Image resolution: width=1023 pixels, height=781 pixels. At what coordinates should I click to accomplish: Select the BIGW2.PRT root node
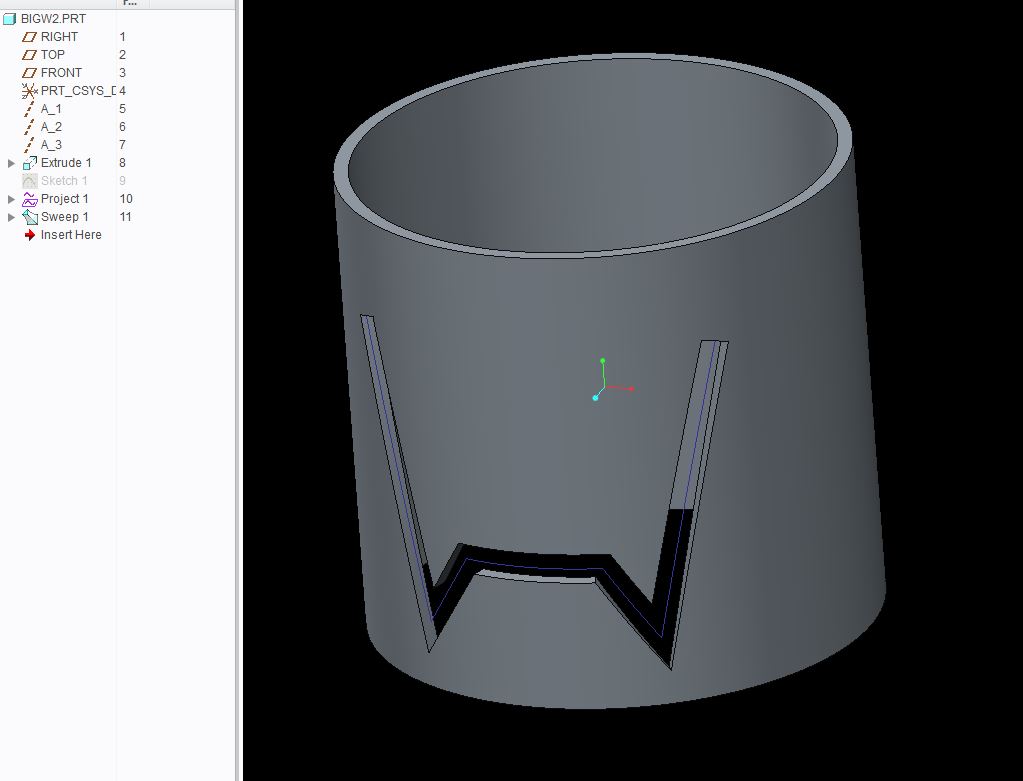tap(53, 19)
